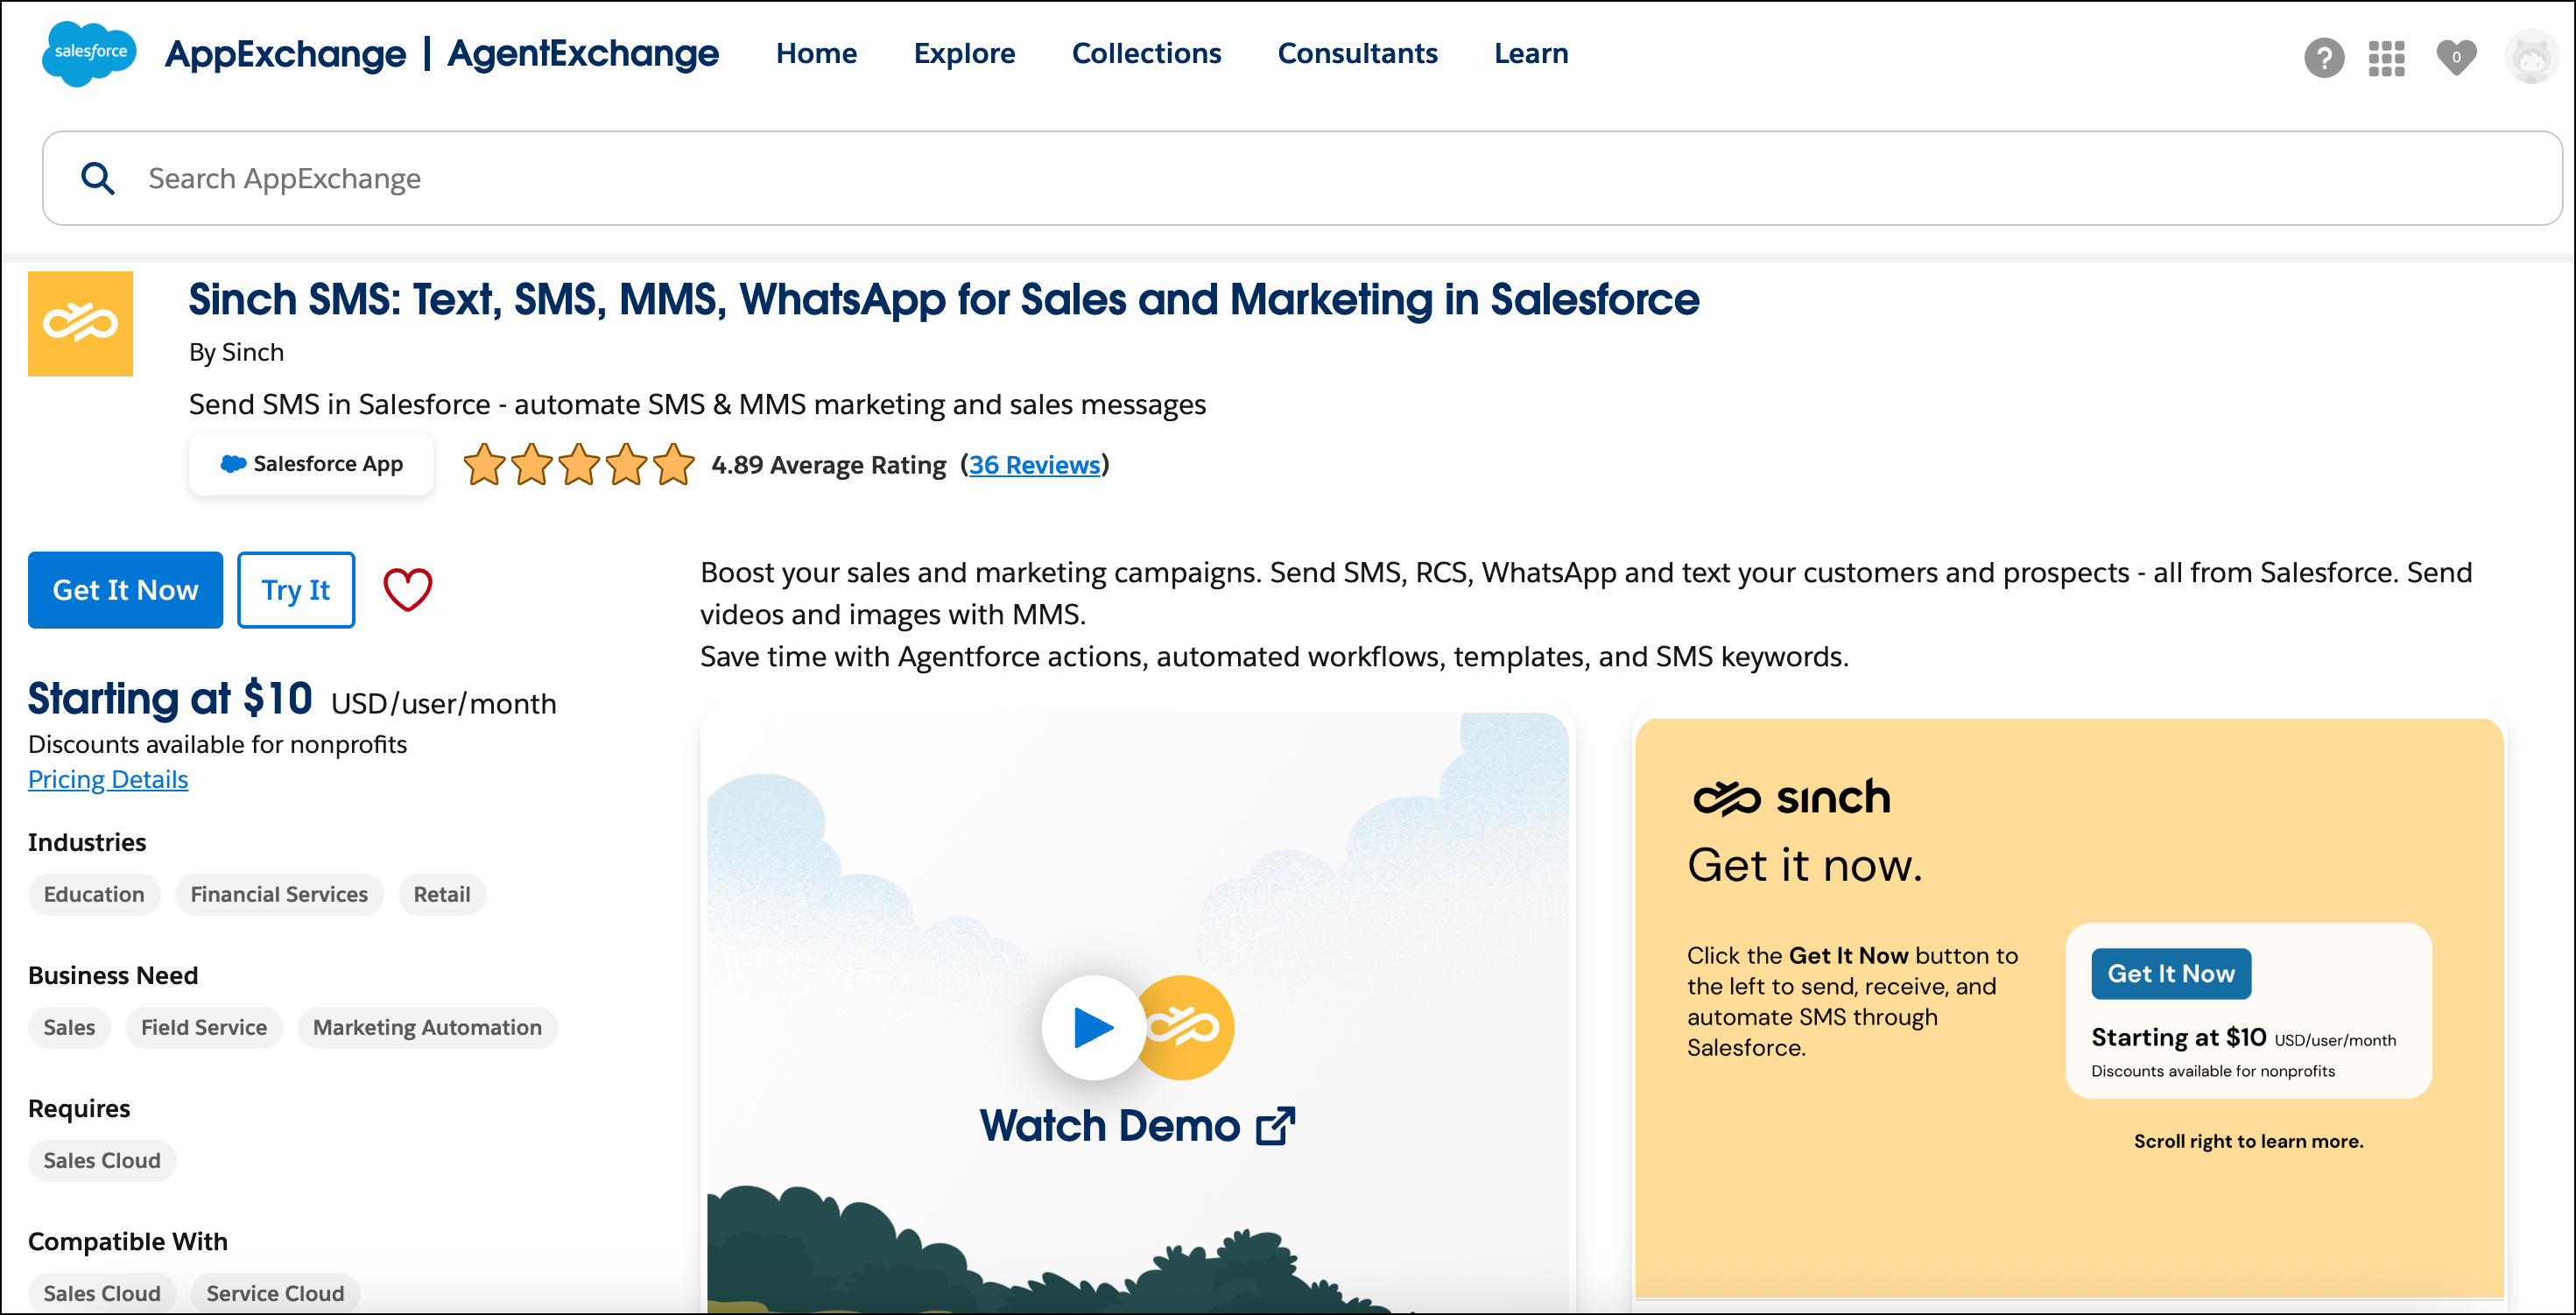Click 'Discounts available for nonprofits' text
Screen dimensions: 2576x1315
coord(217,744)
